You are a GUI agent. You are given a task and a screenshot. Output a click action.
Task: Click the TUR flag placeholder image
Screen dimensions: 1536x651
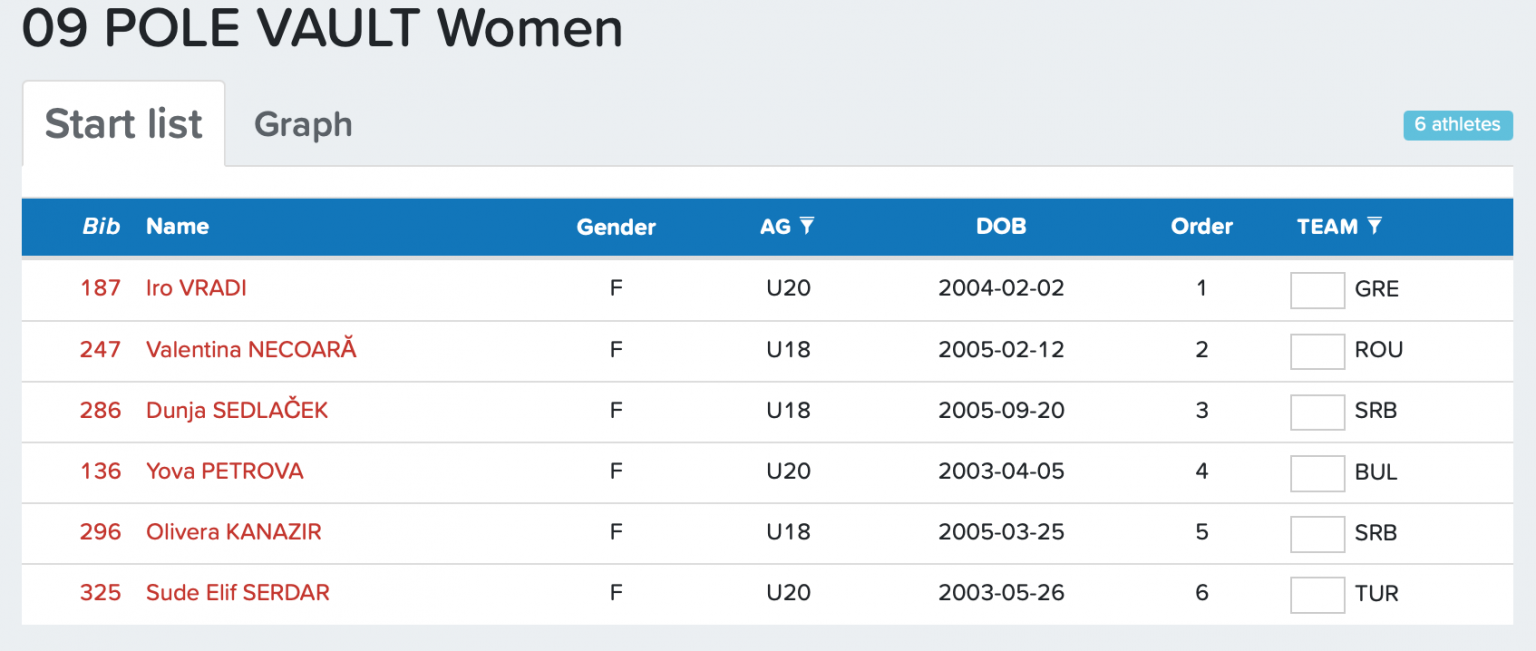tap(1317, 595)
